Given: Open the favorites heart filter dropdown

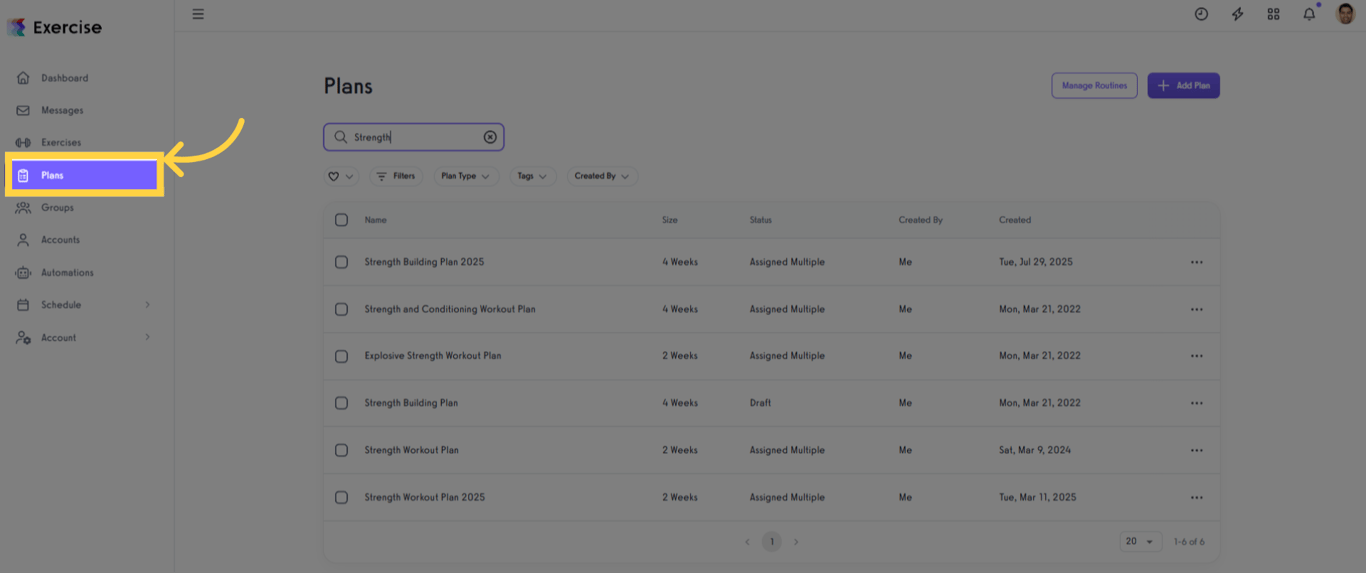Looking at the screenshot, I should coord(341,176).
